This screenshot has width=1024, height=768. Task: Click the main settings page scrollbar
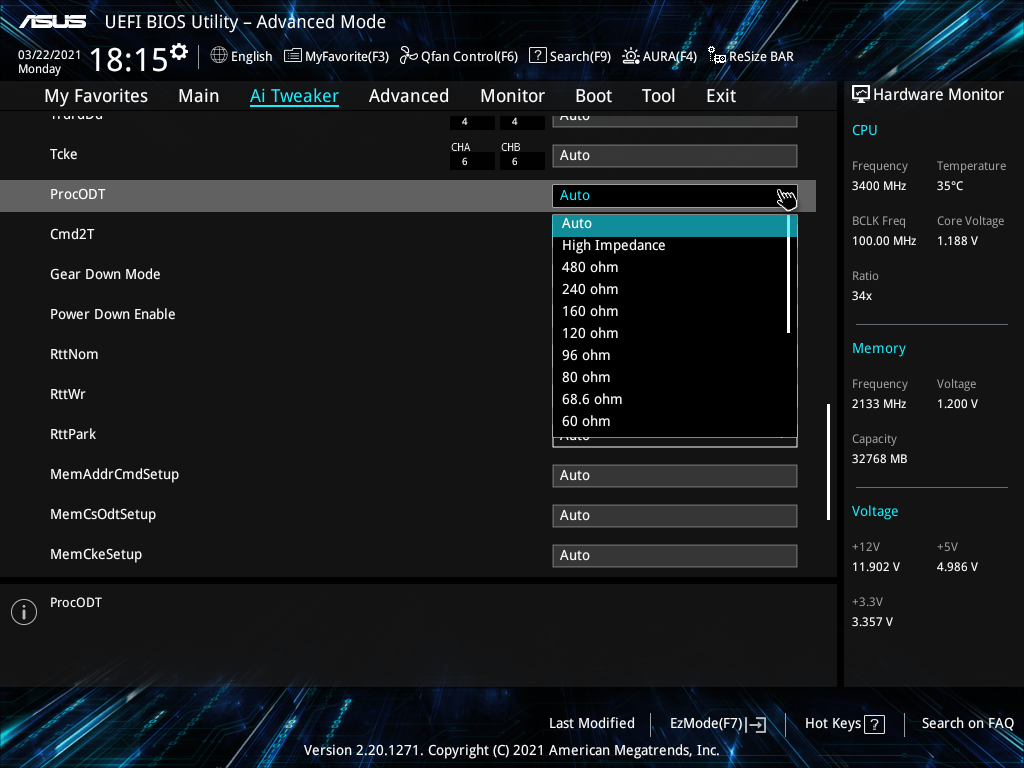(828, 462)
